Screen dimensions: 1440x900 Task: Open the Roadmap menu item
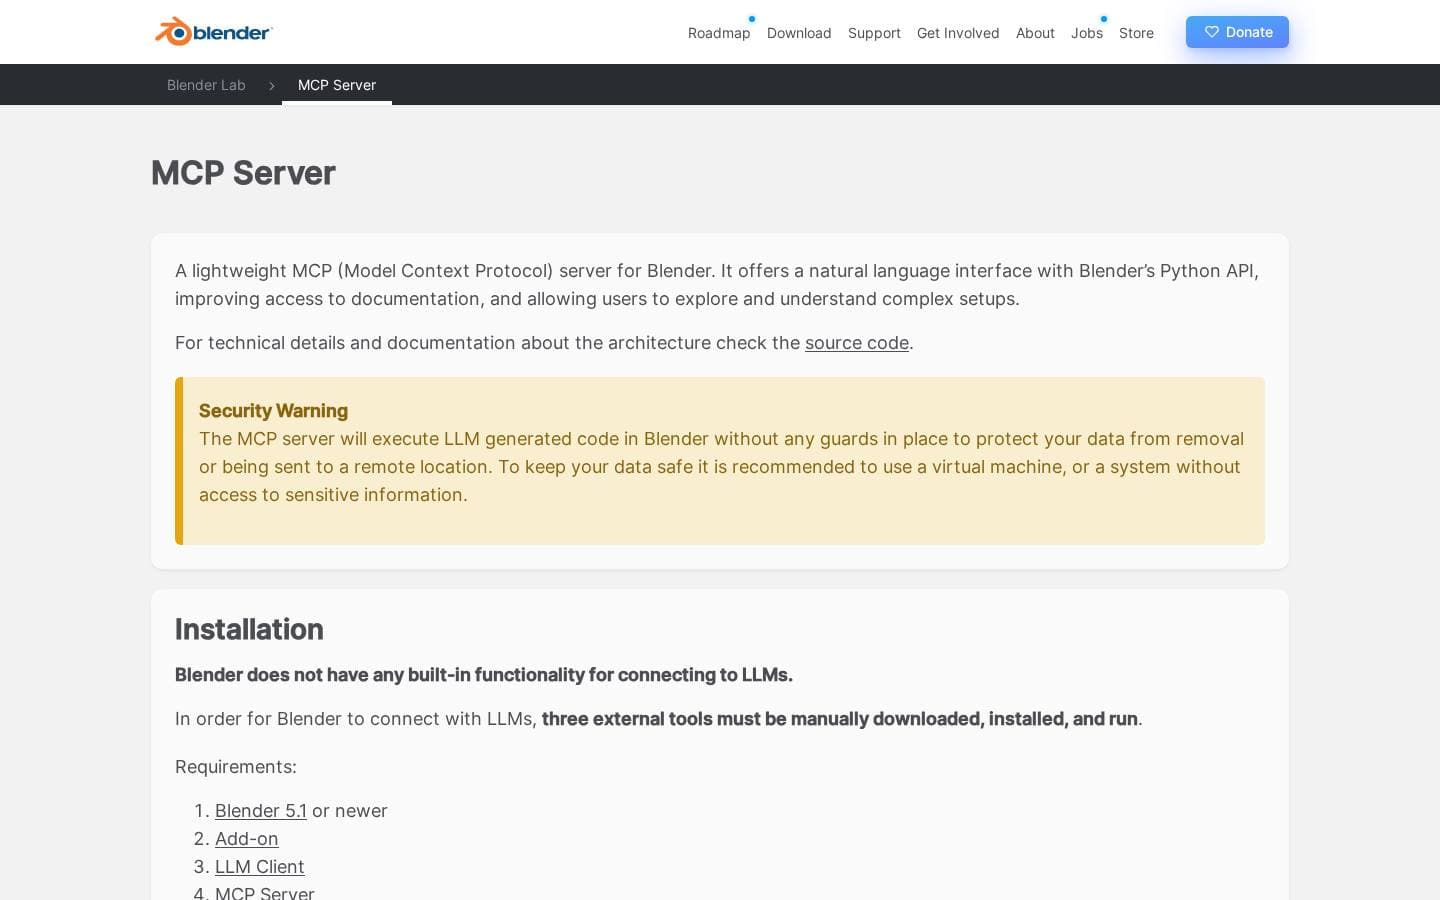719,33
